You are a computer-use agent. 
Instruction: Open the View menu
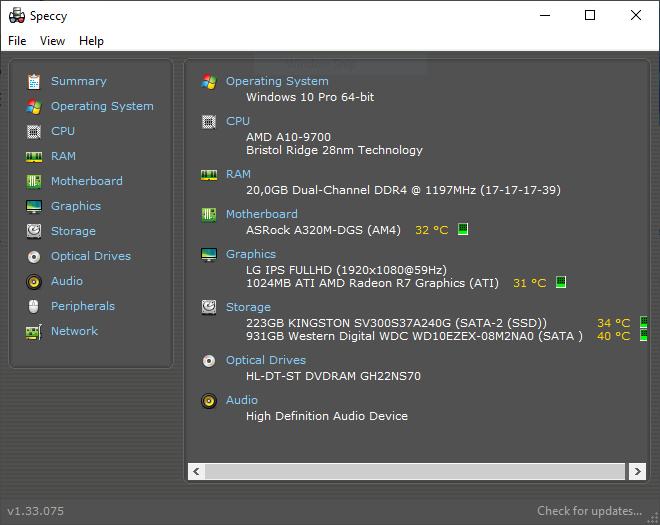click(52, 41)
